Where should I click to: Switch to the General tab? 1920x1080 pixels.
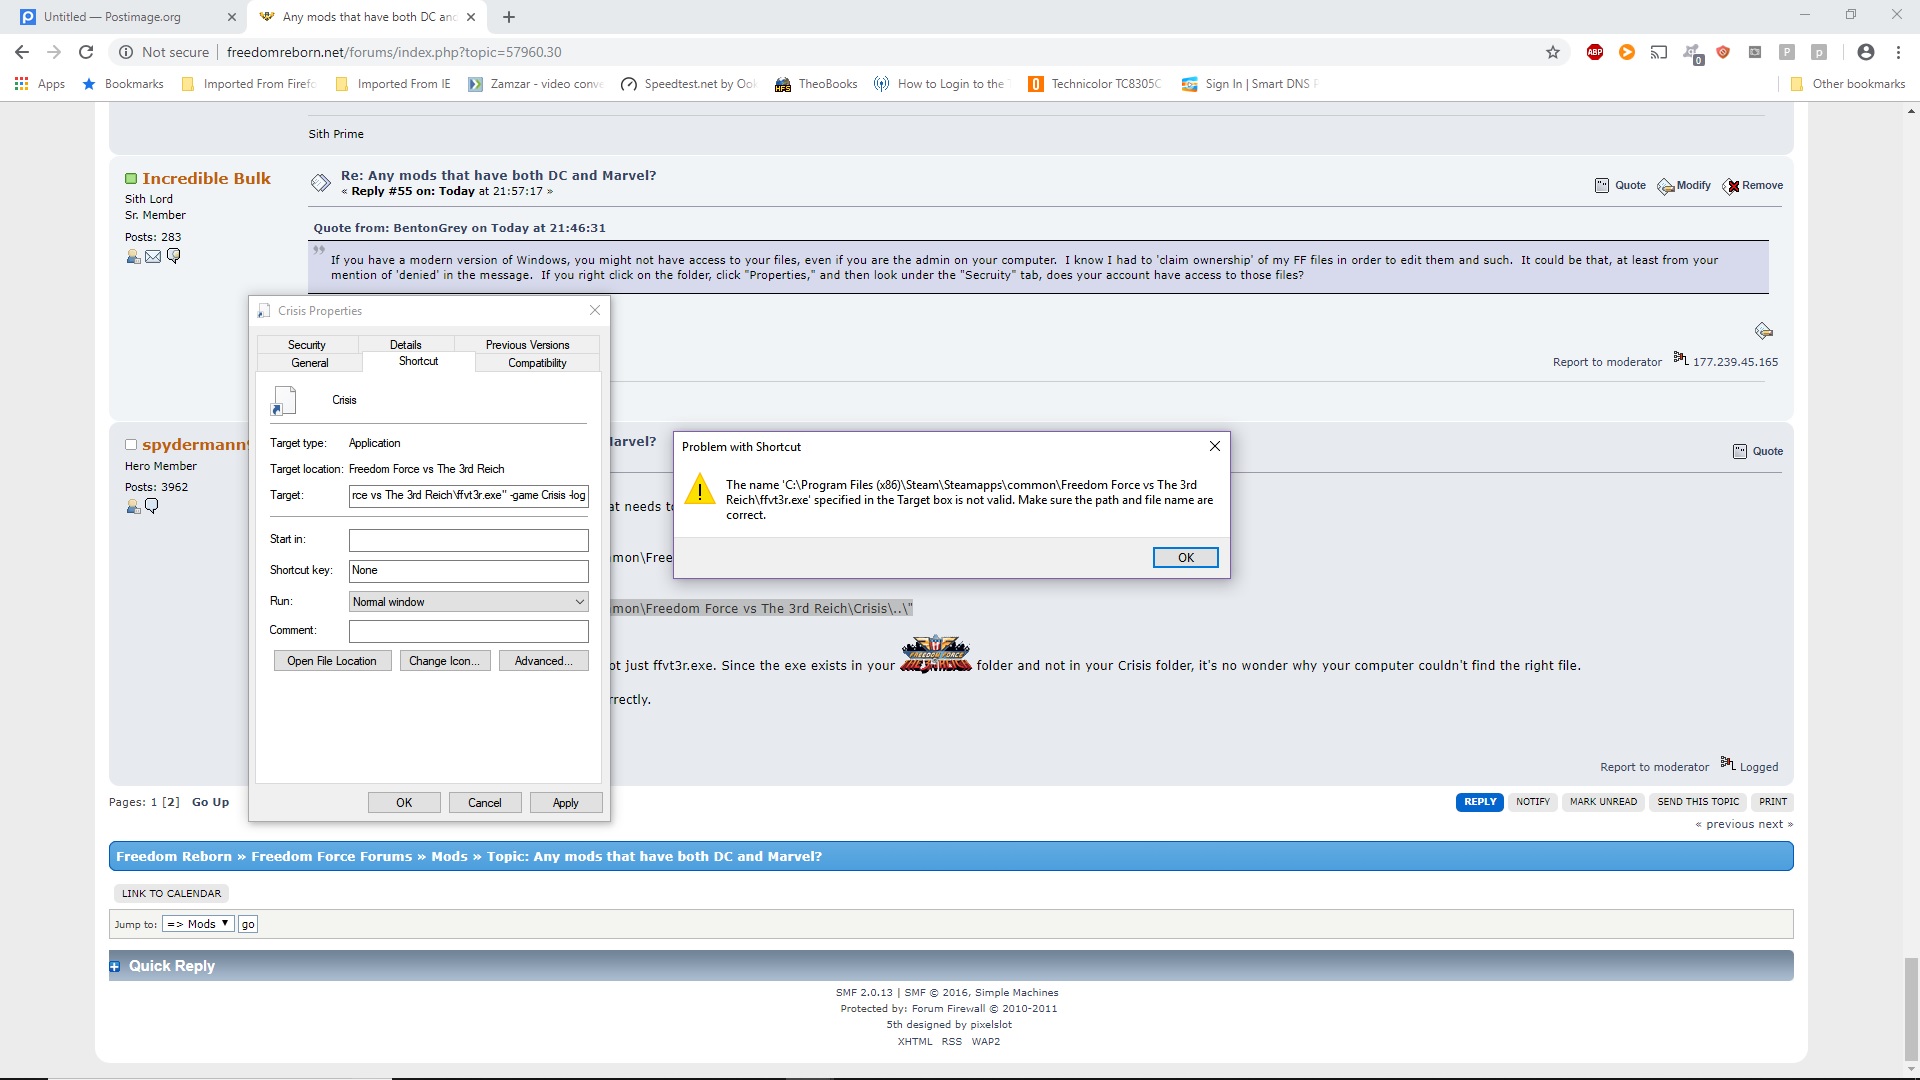click(310, 363)
